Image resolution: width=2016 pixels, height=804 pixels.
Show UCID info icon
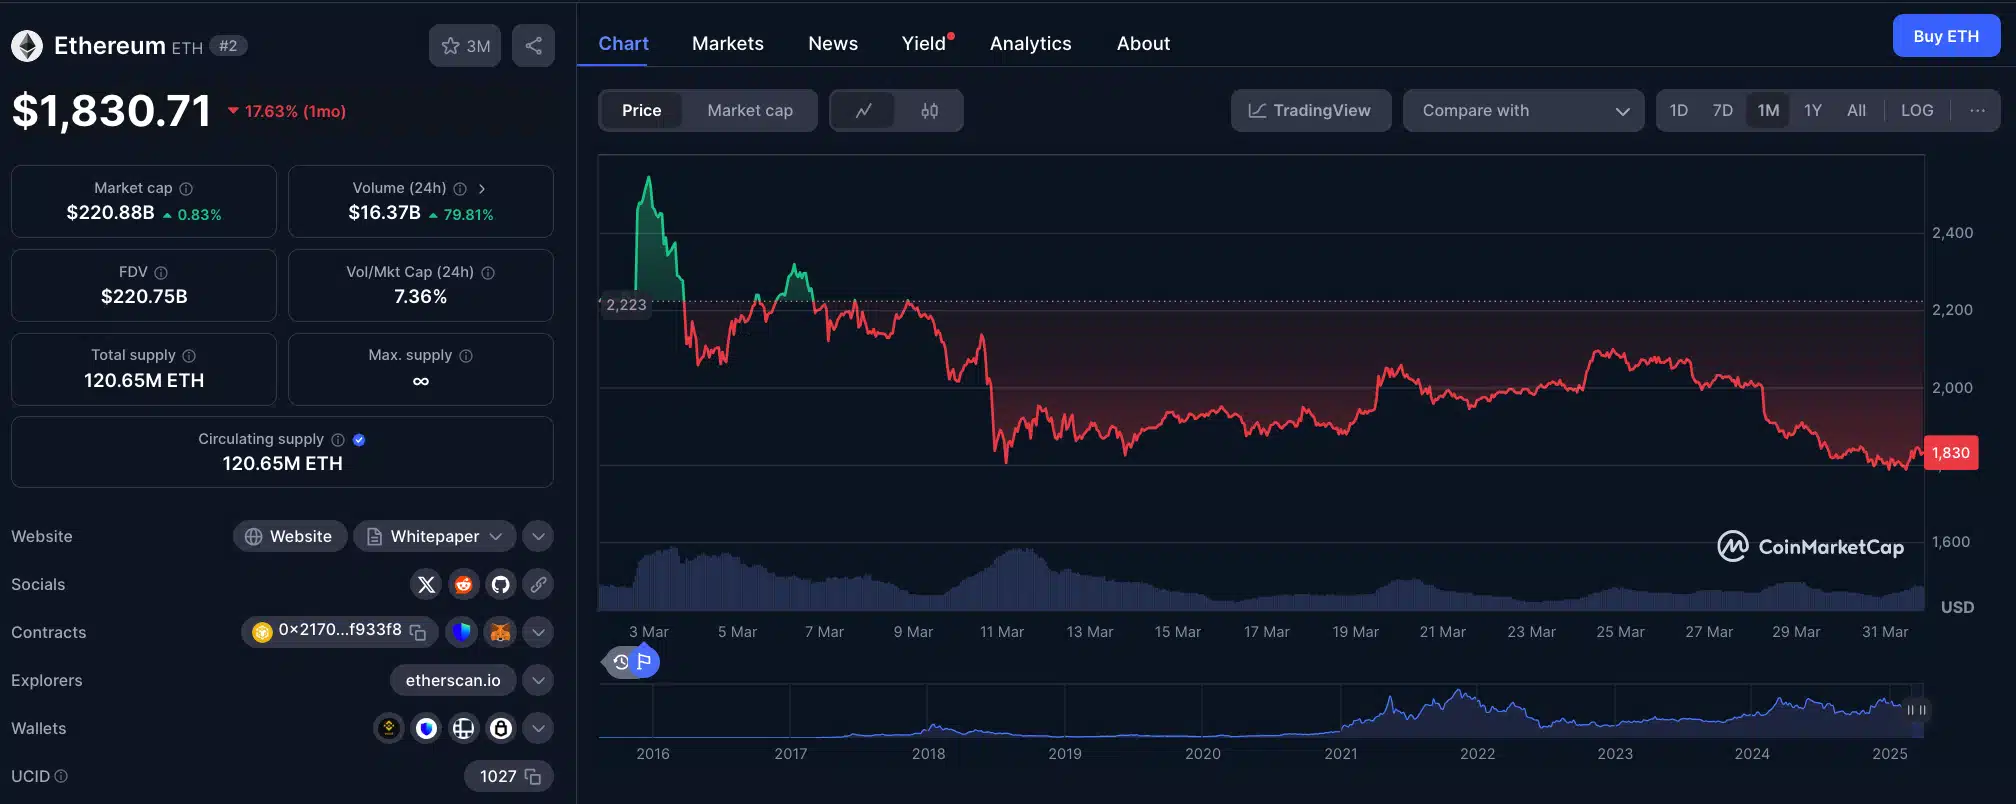pos(61,776)
